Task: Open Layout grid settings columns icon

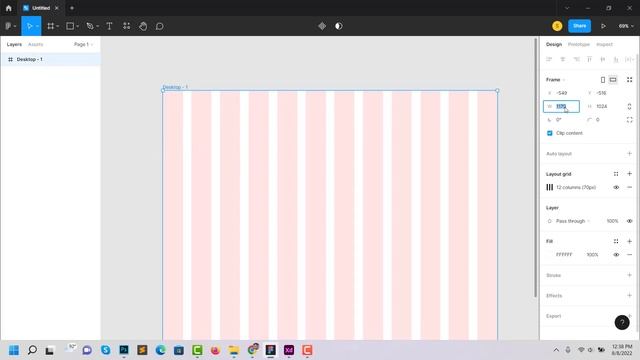Action: click(x=550, y=187)
